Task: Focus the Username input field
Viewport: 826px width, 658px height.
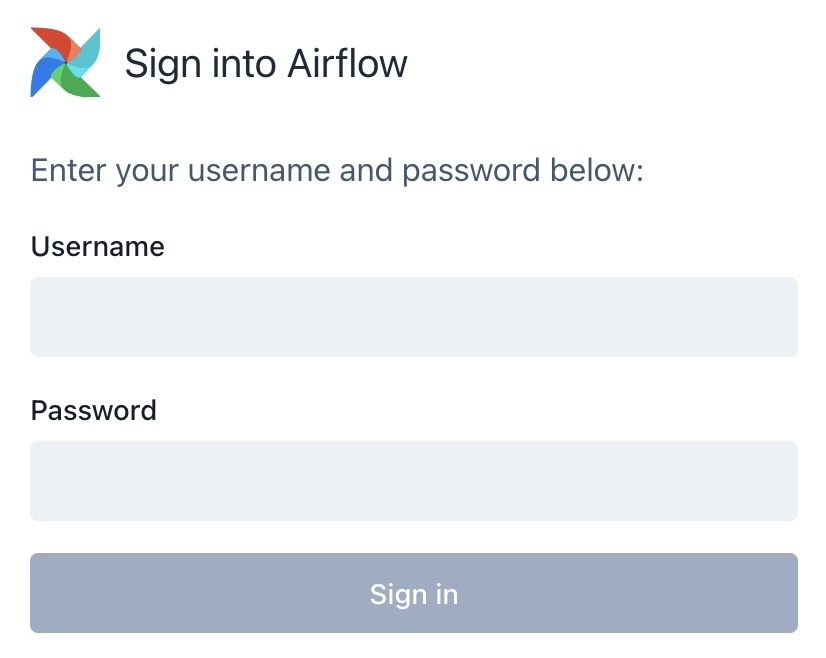Action: pyautogui.click(x=414, y=317)
